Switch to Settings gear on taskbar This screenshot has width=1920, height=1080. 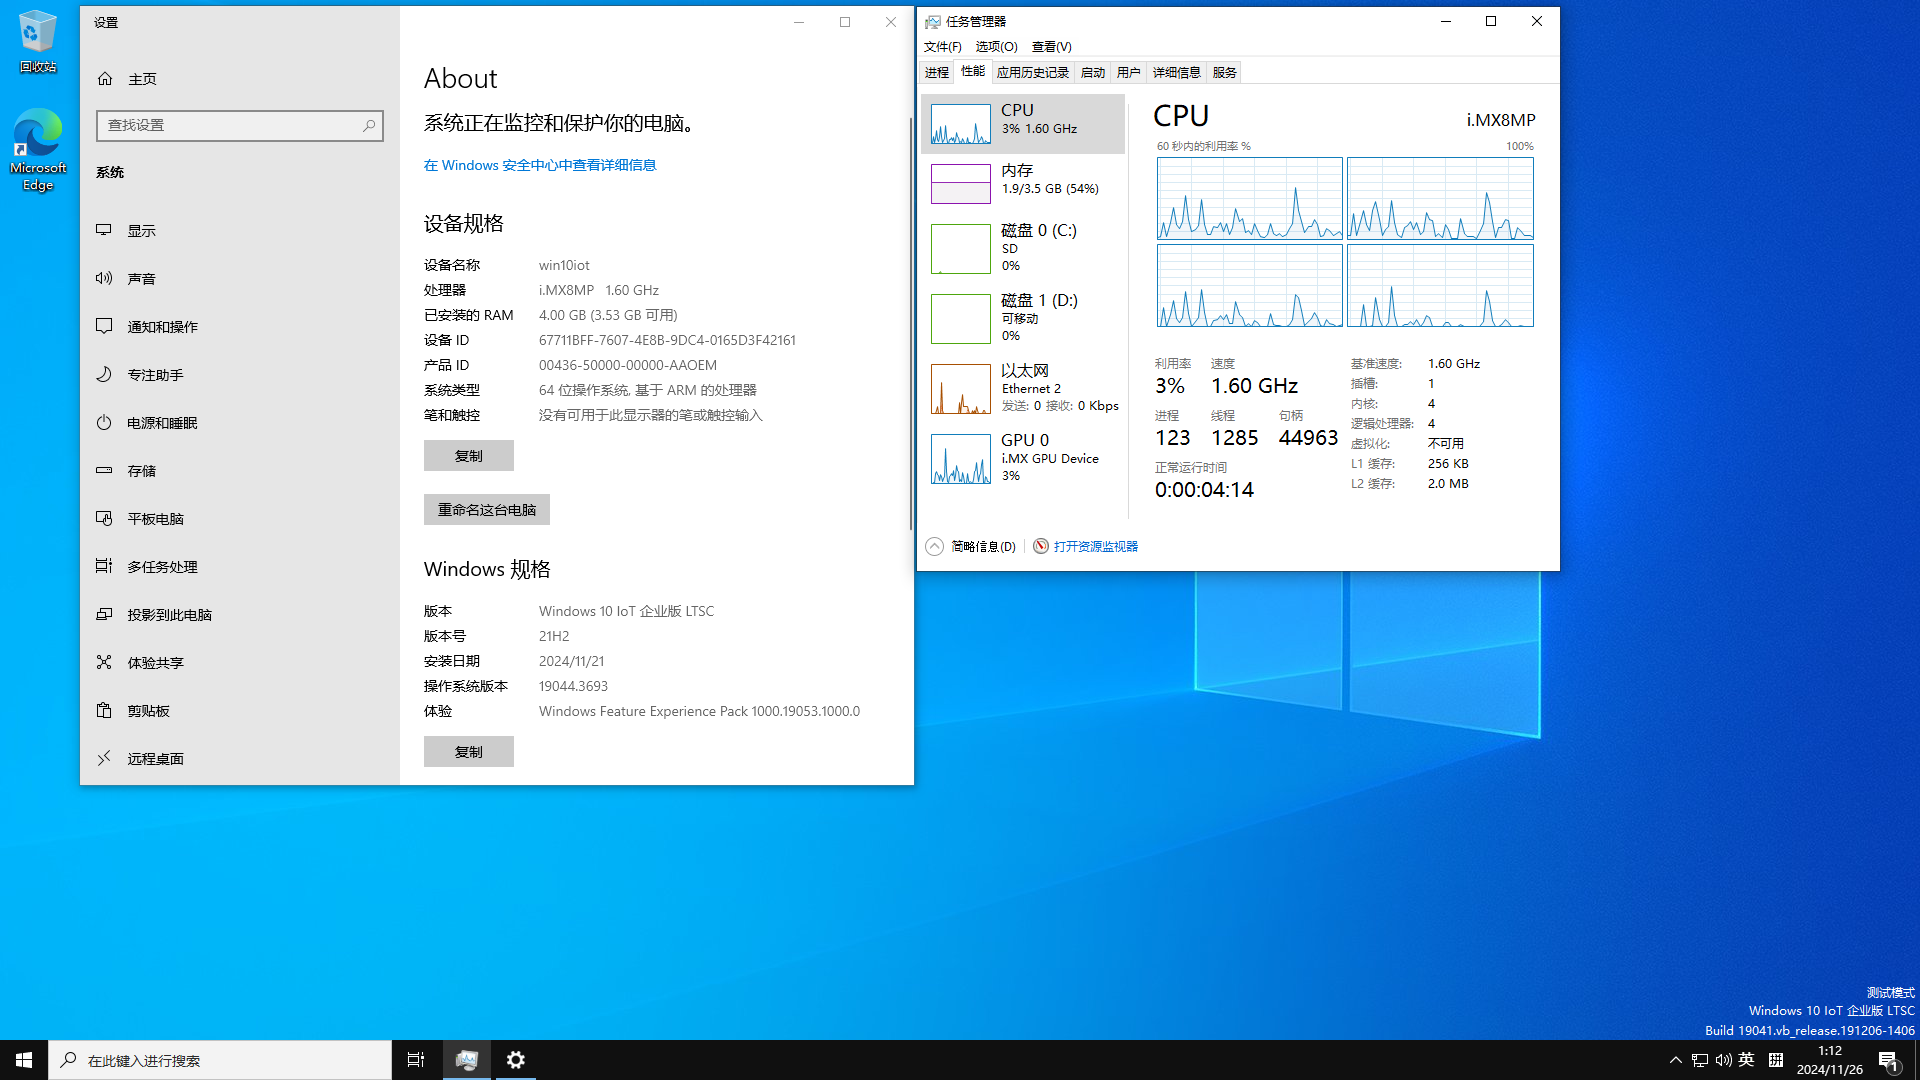[x=516, y=1060]
